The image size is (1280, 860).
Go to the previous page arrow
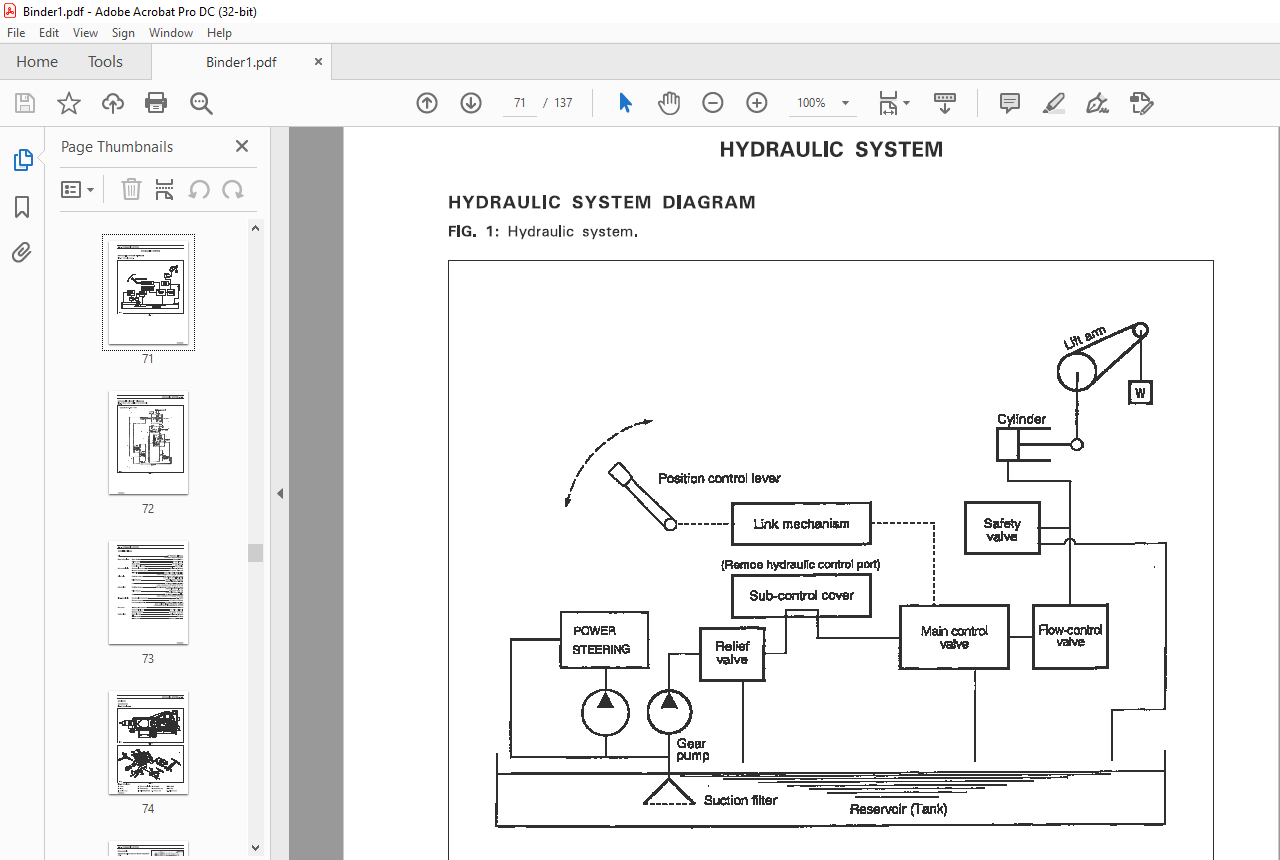tap(427, 103)
